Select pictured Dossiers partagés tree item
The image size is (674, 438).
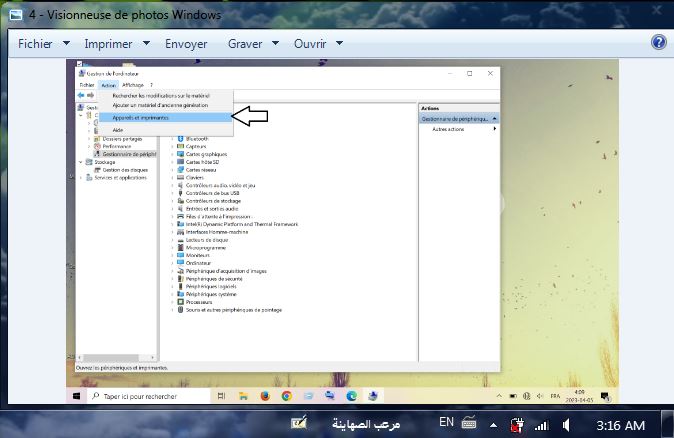(122, 139)
